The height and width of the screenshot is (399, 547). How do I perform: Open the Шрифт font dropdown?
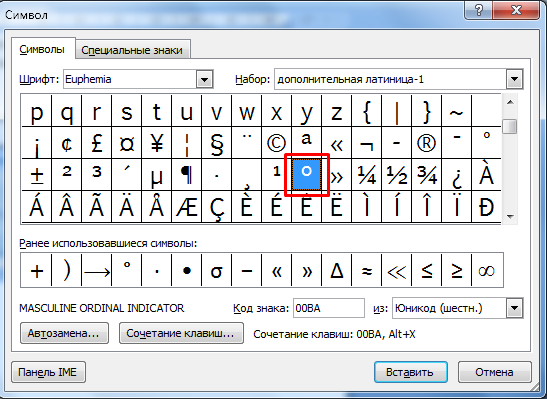(204, 80)
